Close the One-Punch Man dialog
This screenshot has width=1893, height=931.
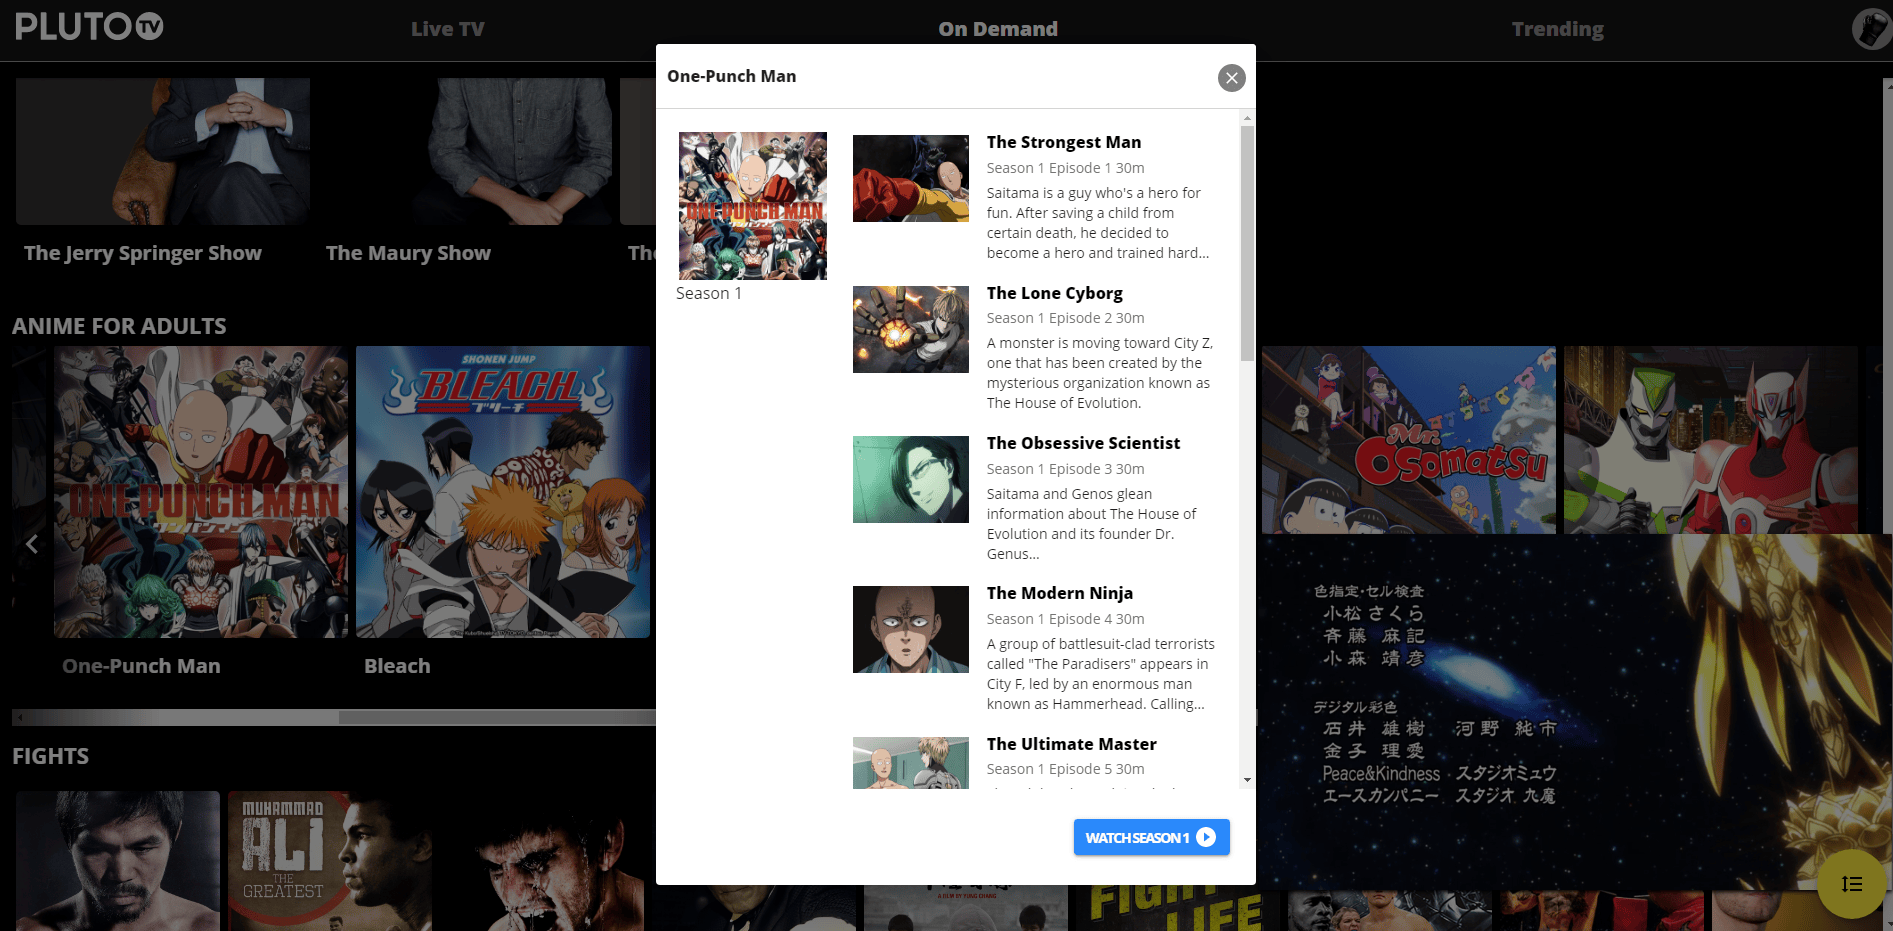[1231, 78]
